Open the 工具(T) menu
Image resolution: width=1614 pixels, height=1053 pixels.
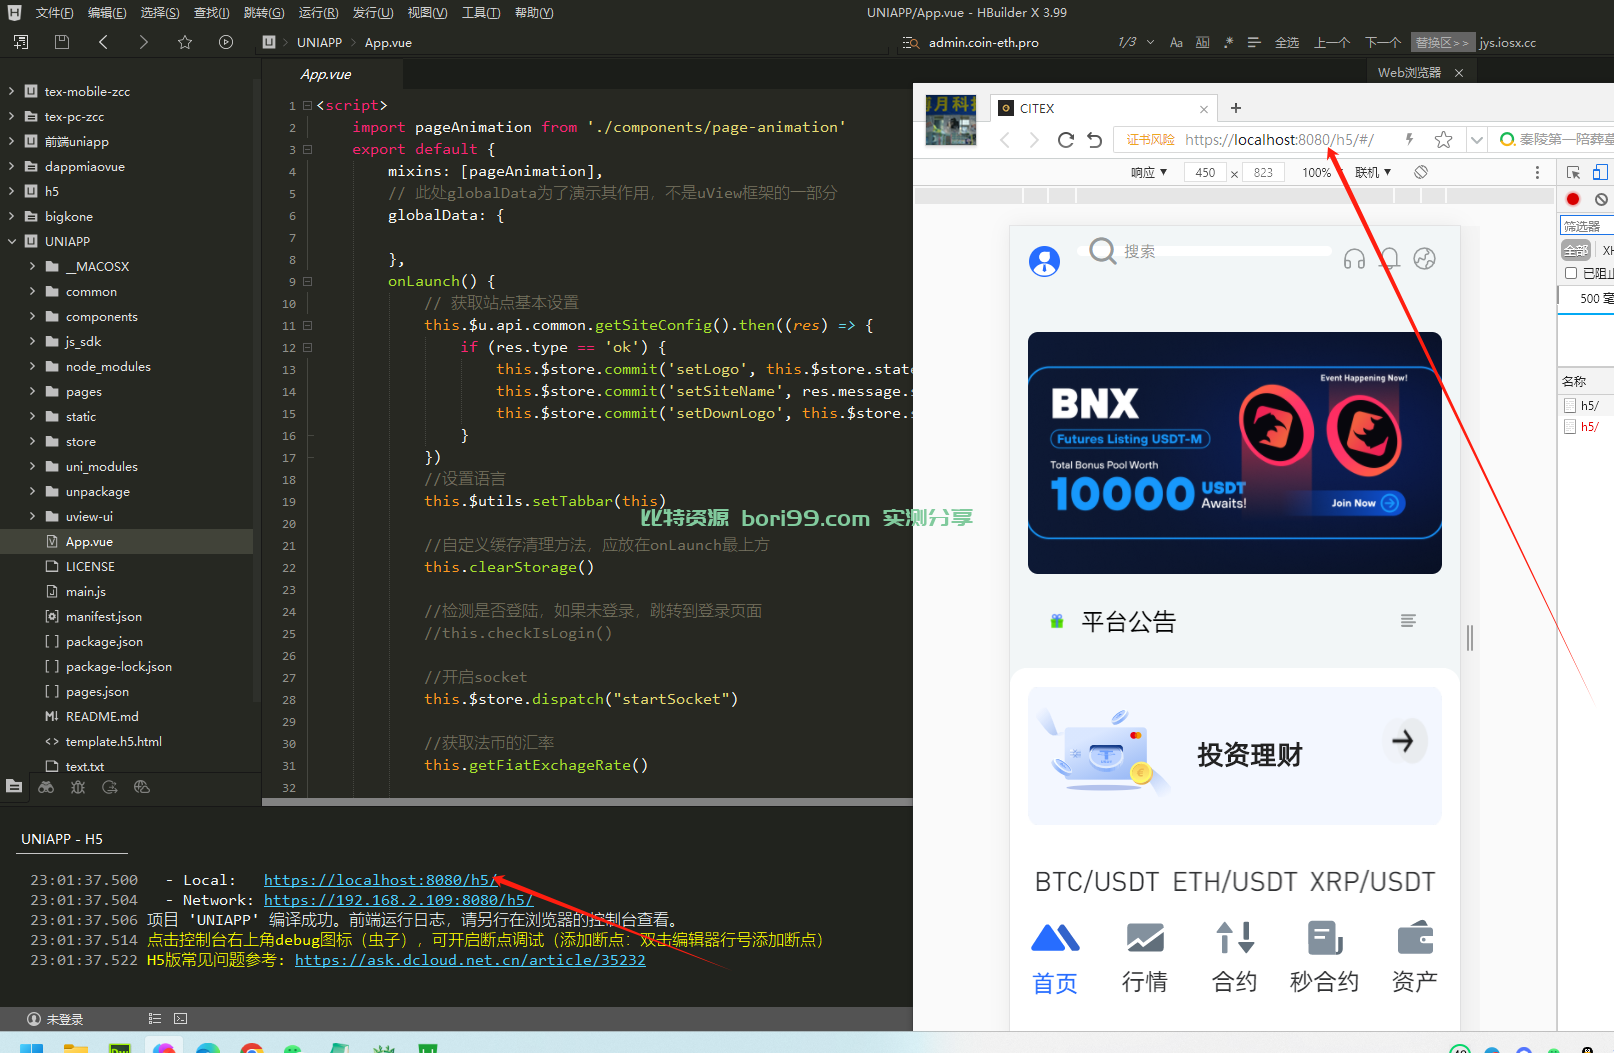[481, 13]
